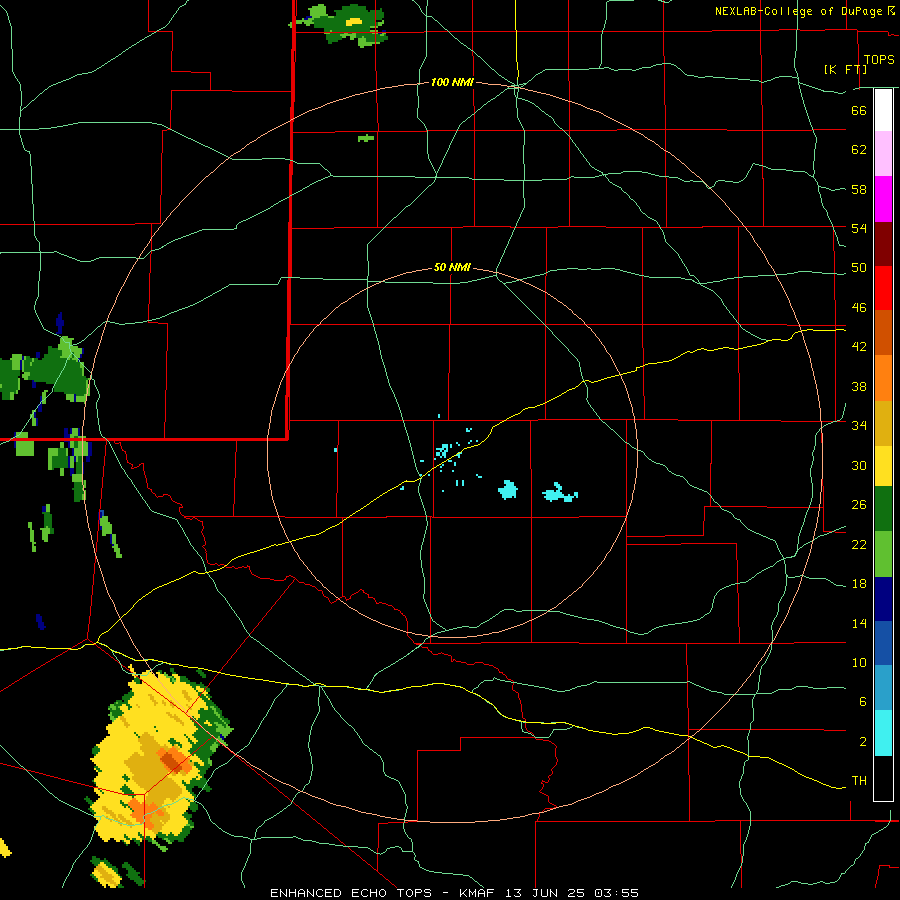Click the TH legend label
This screenshot has height=900, width=900.
(x=859, y=781)
